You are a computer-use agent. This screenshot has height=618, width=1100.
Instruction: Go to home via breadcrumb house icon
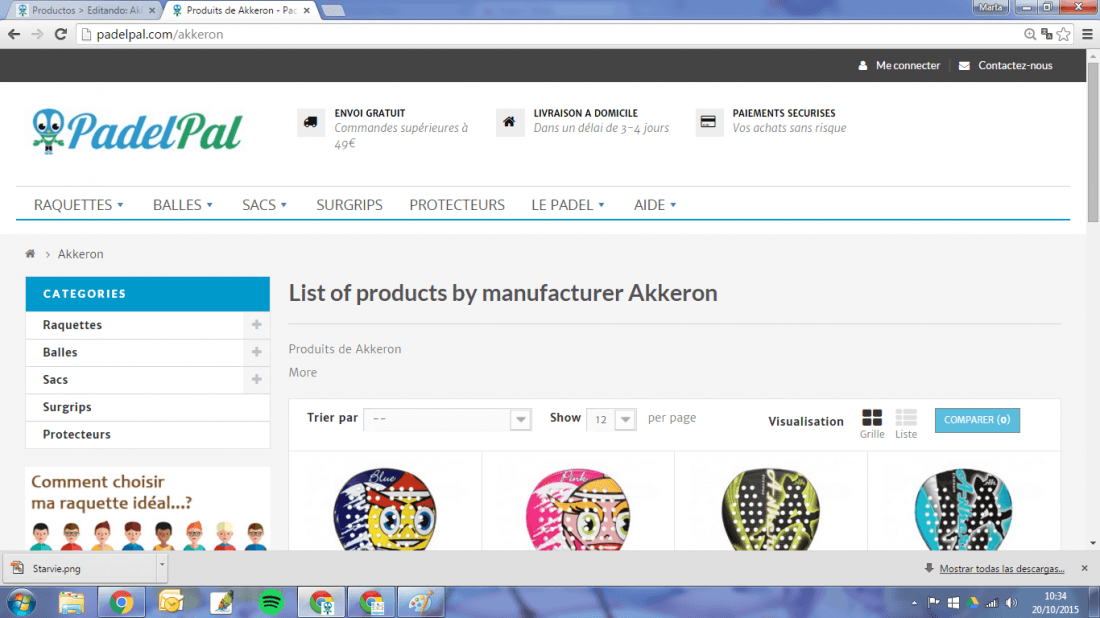point(30,254)
